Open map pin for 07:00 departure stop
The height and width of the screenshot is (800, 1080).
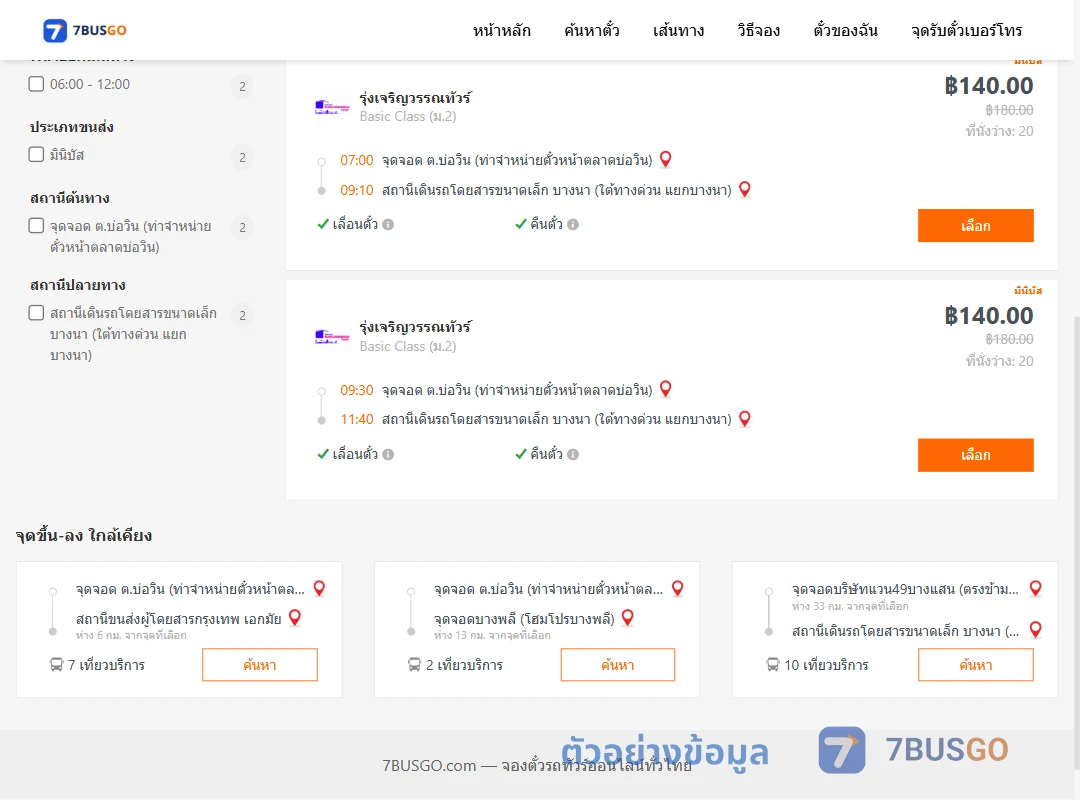click(665, 160)
